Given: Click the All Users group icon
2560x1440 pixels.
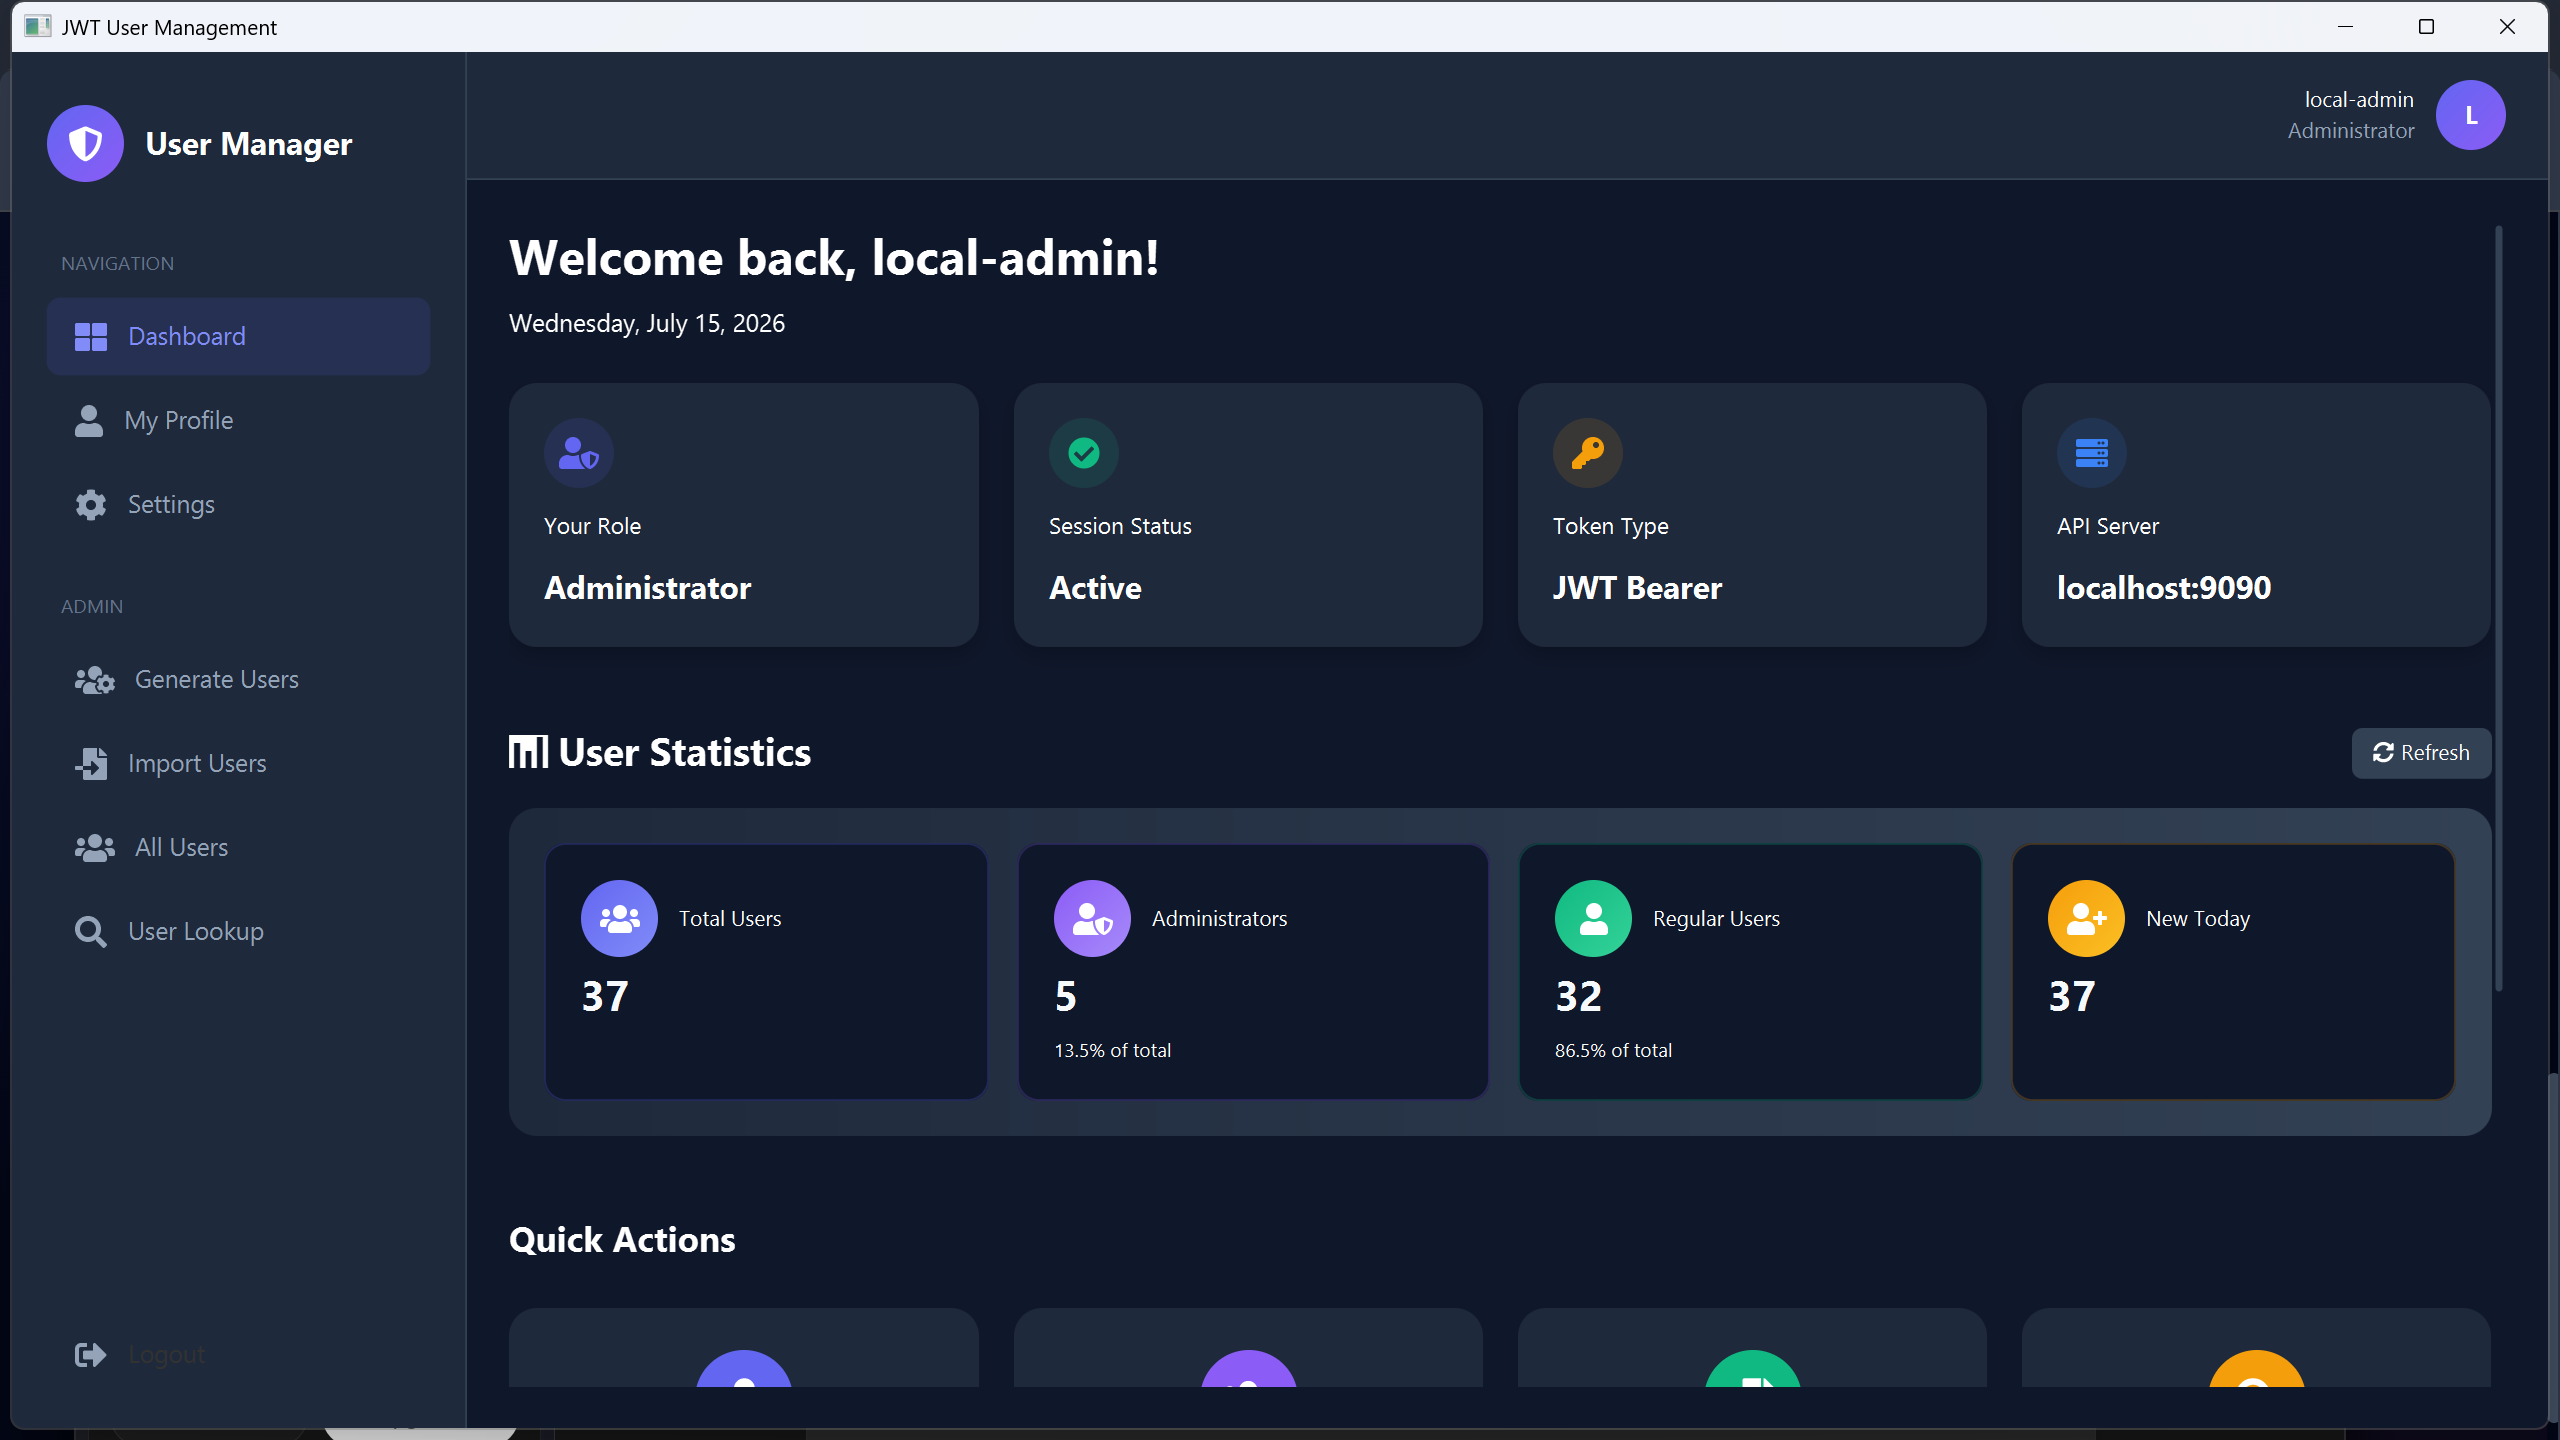Looking at the screenshot, I should [95, 848].
